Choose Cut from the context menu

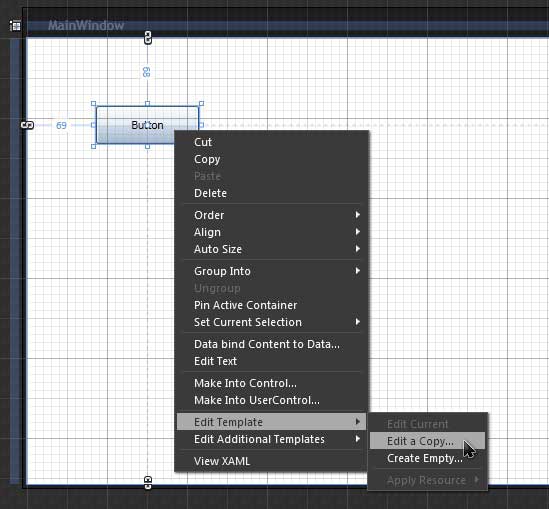tap(272, 142)
